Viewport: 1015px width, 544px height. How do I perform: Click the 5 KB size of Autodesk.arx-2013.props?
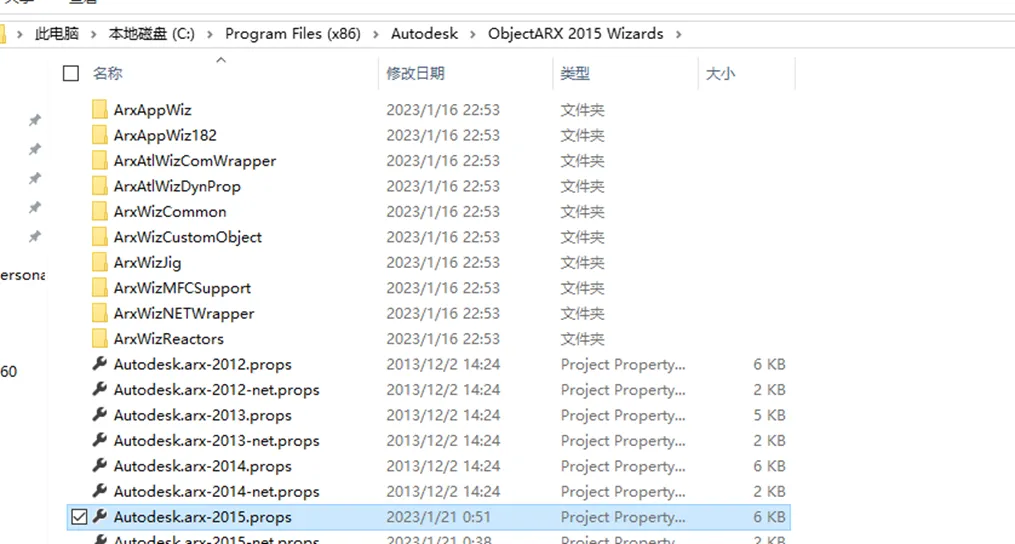[x=769, y=414]
